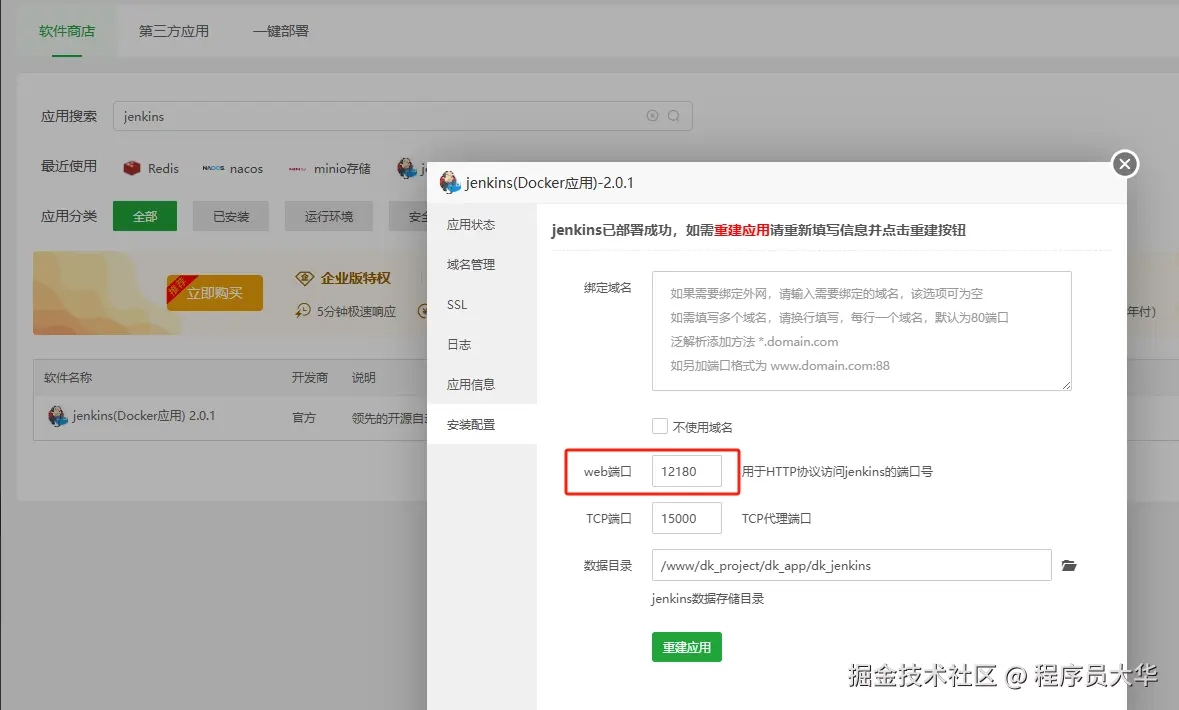Image resolution: width=1179 pixels, height=710 pixels.
Task: Open 应用状态 in dialog sidebar
Action: tap(482, 224)
